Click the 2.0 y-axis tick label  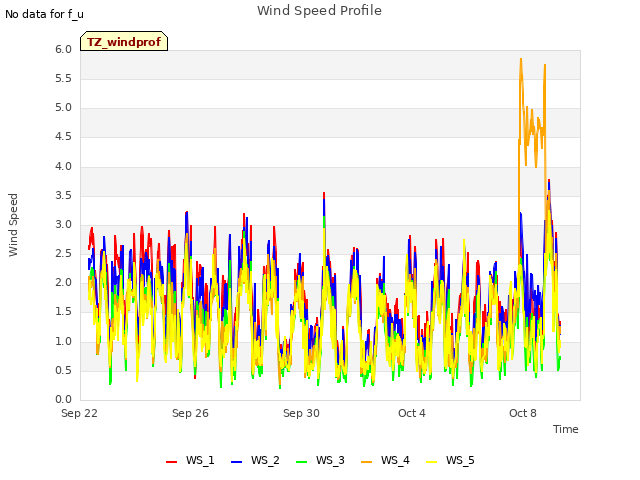63,282
